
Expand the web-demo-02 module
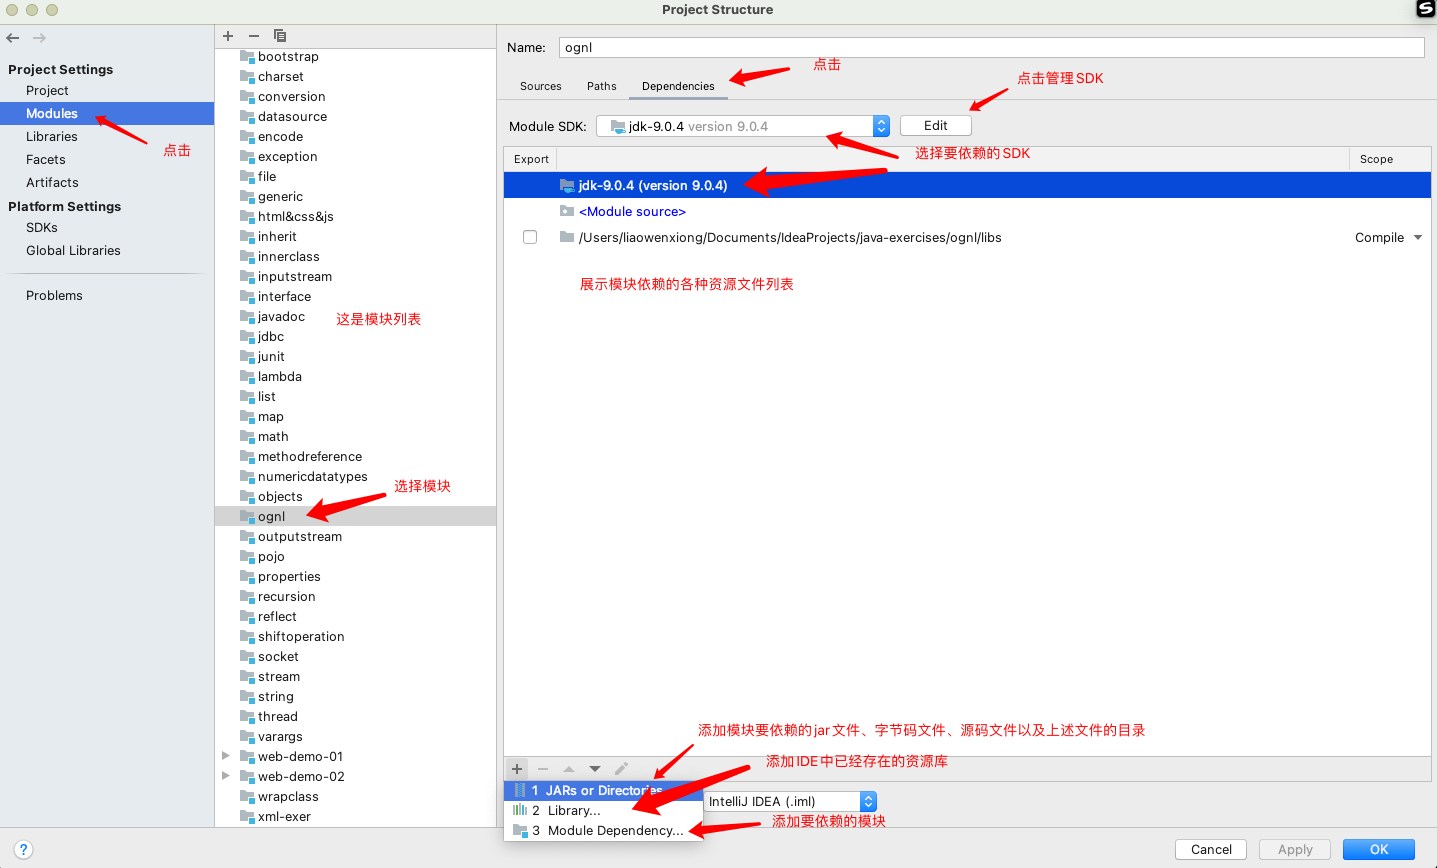click(x=226, y=776)
